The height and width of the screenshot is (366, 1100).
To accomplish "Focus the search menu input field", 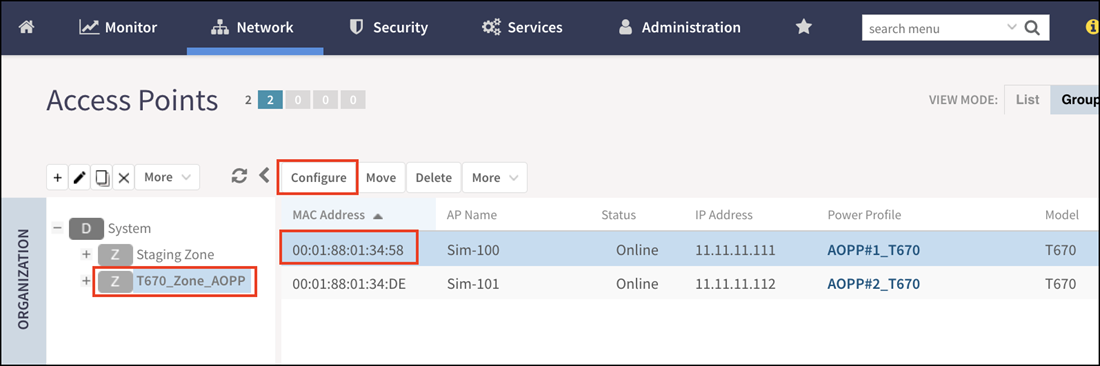I will (x=934, y=29).
